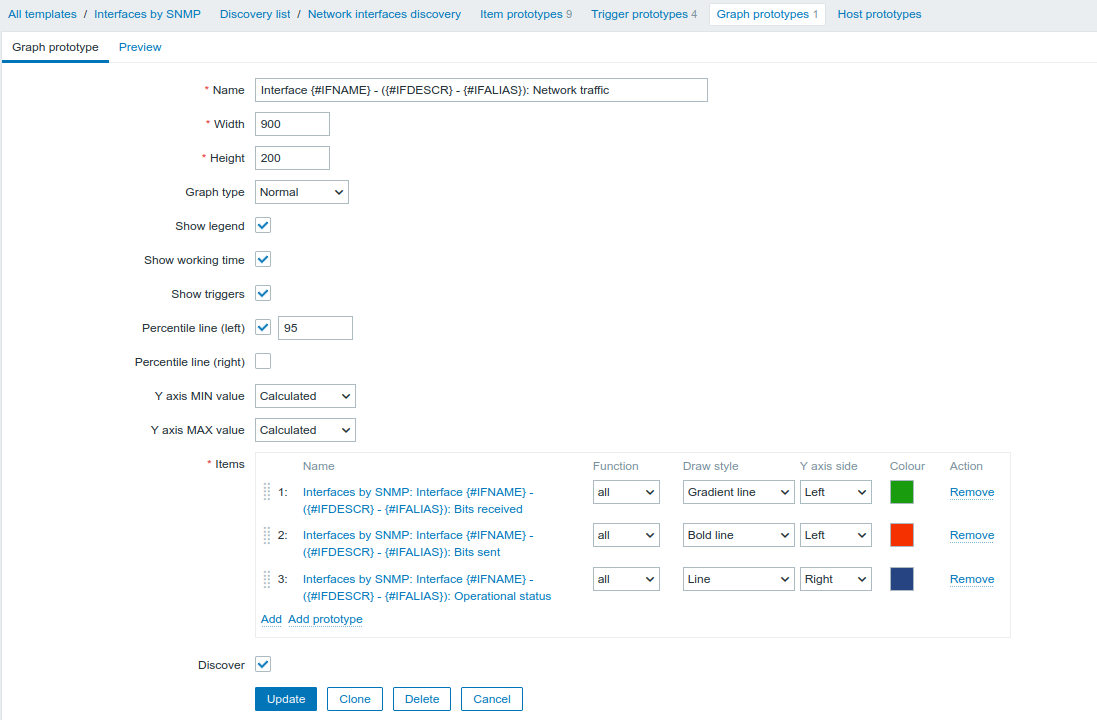
Task: Open the Bits received item link
Action: pos(418,500)
